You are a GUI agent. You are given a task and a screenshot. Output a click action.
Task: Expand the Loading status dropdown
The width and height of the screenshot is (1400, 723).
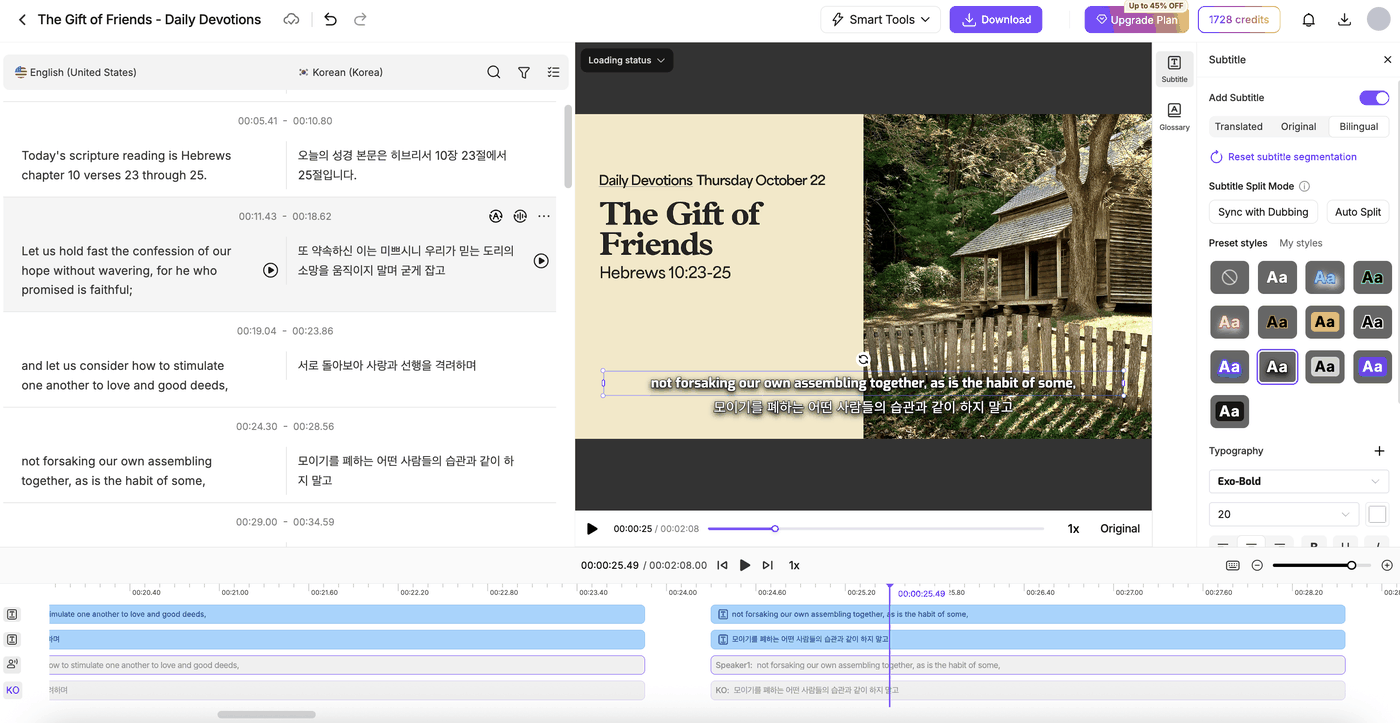pyautogui.click(x=626, y=60)
